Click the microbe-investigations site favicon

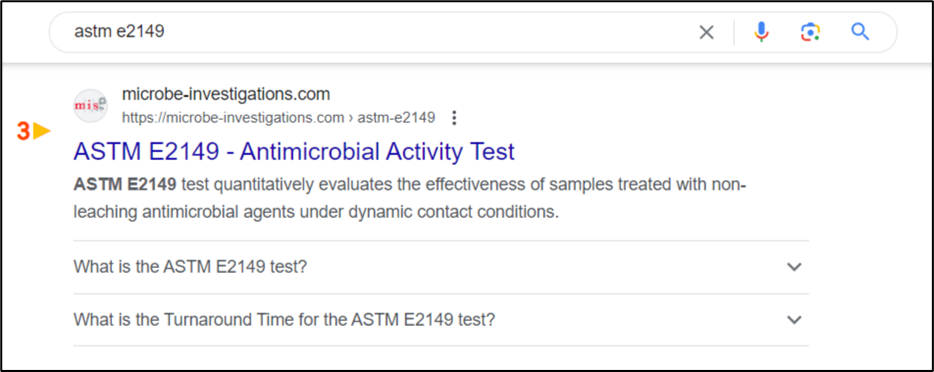[91, 105]
